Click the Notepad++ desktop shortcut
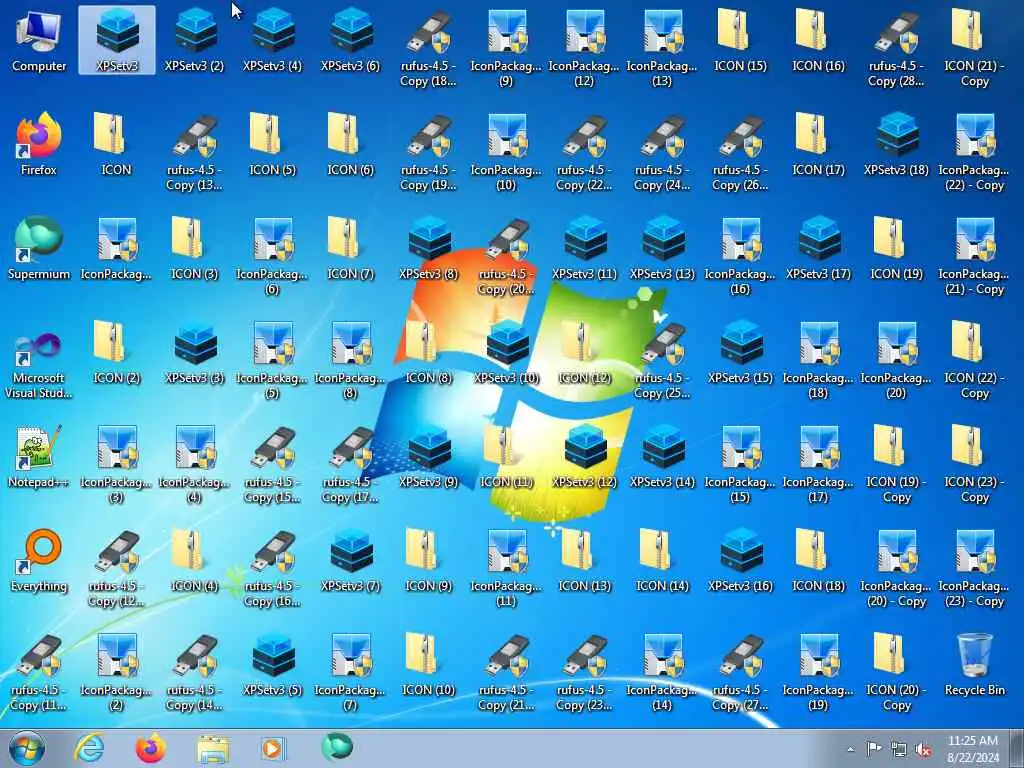 (39, 456)
